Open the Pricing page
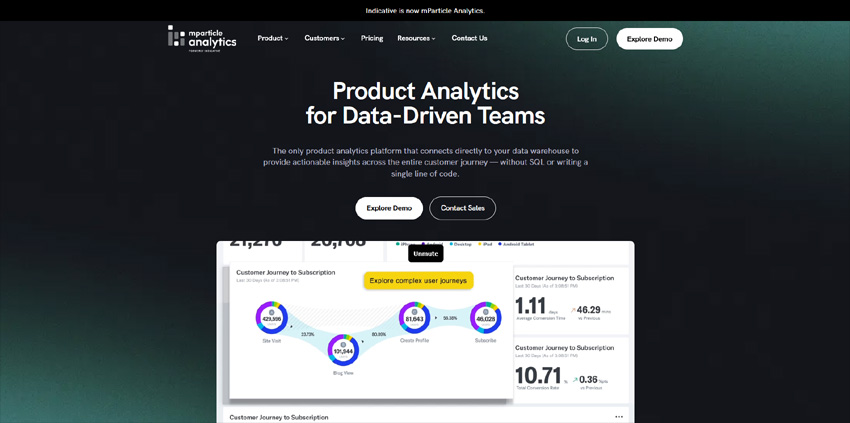The height and width of the screenshot is (423, 850). point(372,39)
